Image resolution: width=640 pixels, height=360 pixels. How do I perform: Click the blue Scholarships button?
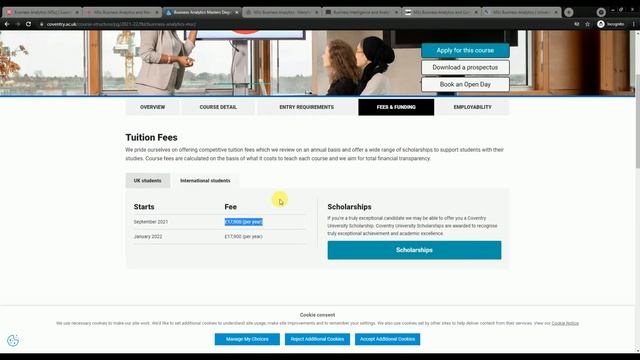point(414,250)
